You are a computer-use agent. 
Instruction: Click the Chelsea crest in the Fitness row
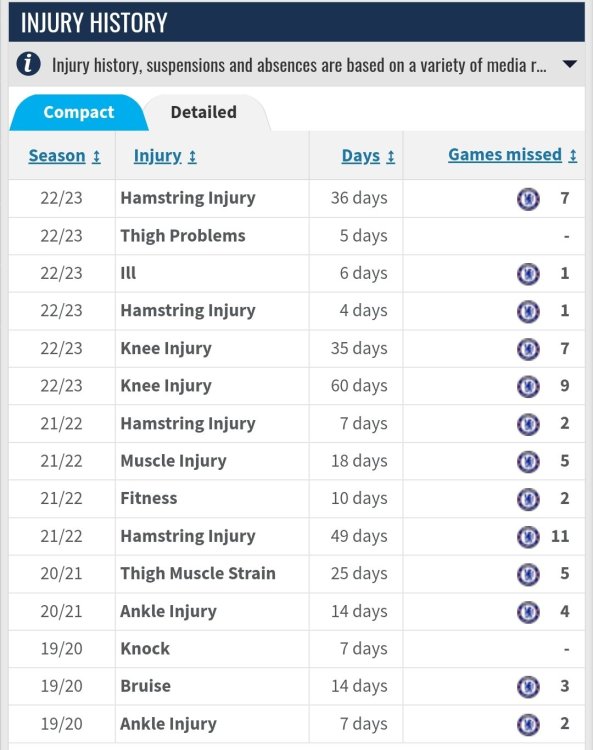[x=528, y=499]
